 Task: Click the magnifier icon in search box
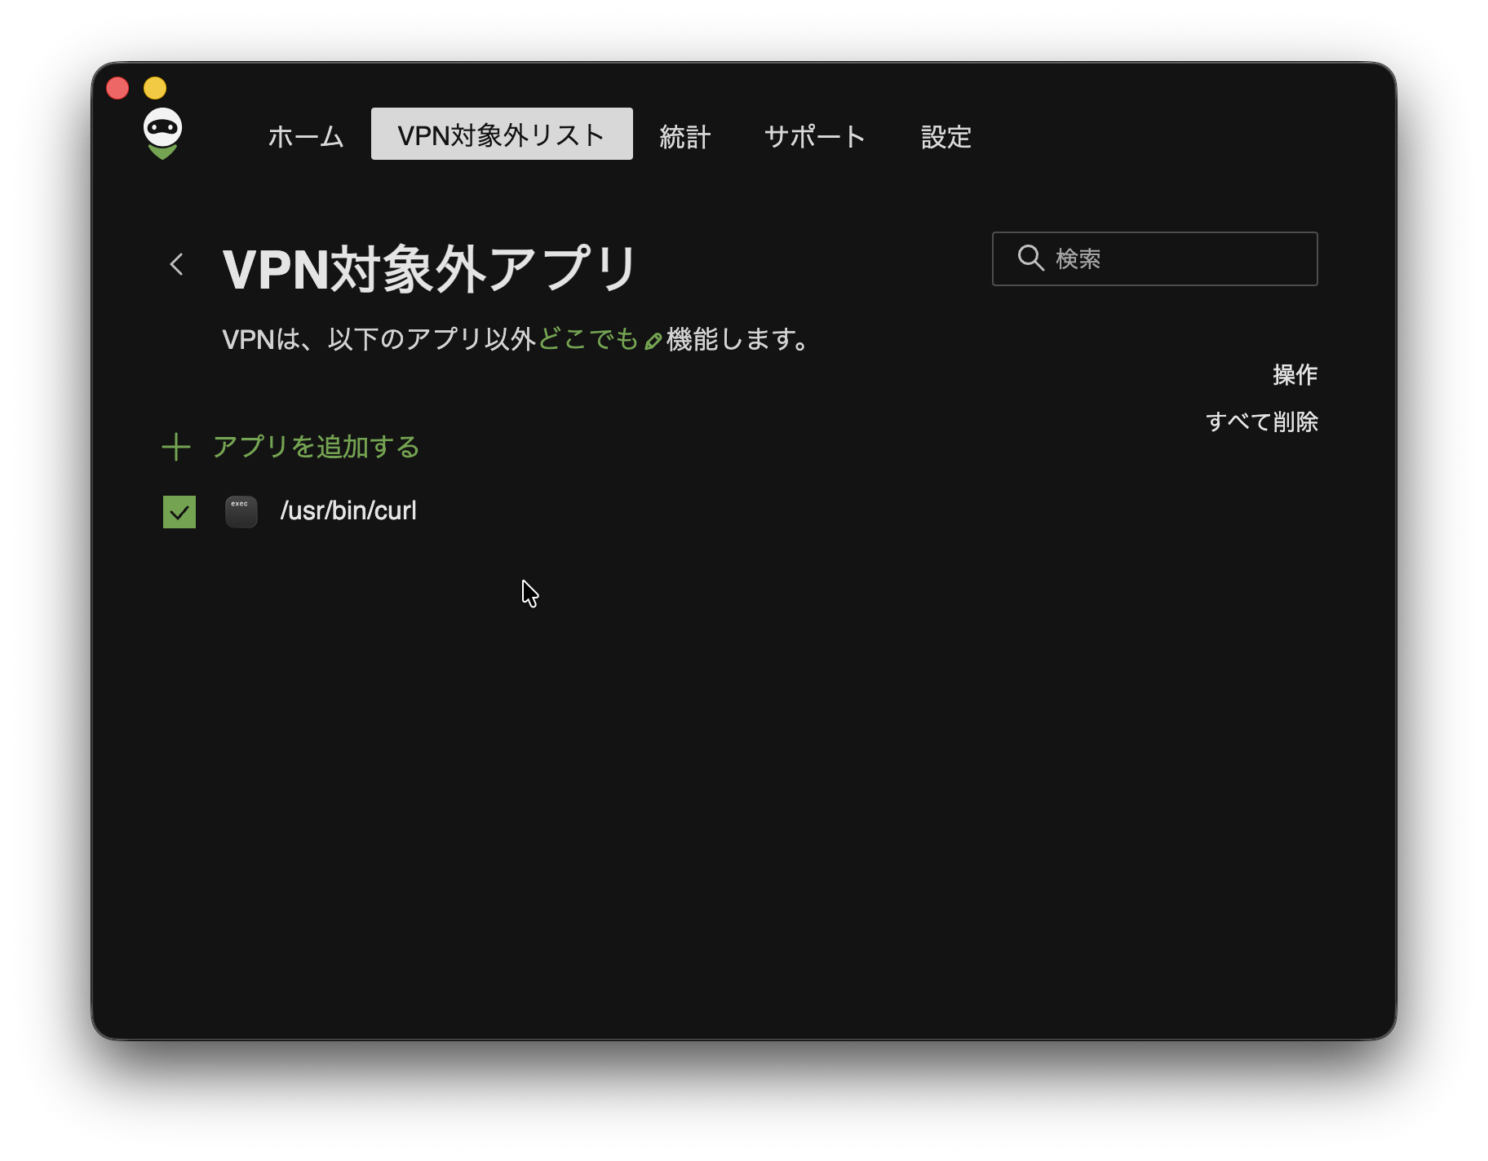[1030, 258]
